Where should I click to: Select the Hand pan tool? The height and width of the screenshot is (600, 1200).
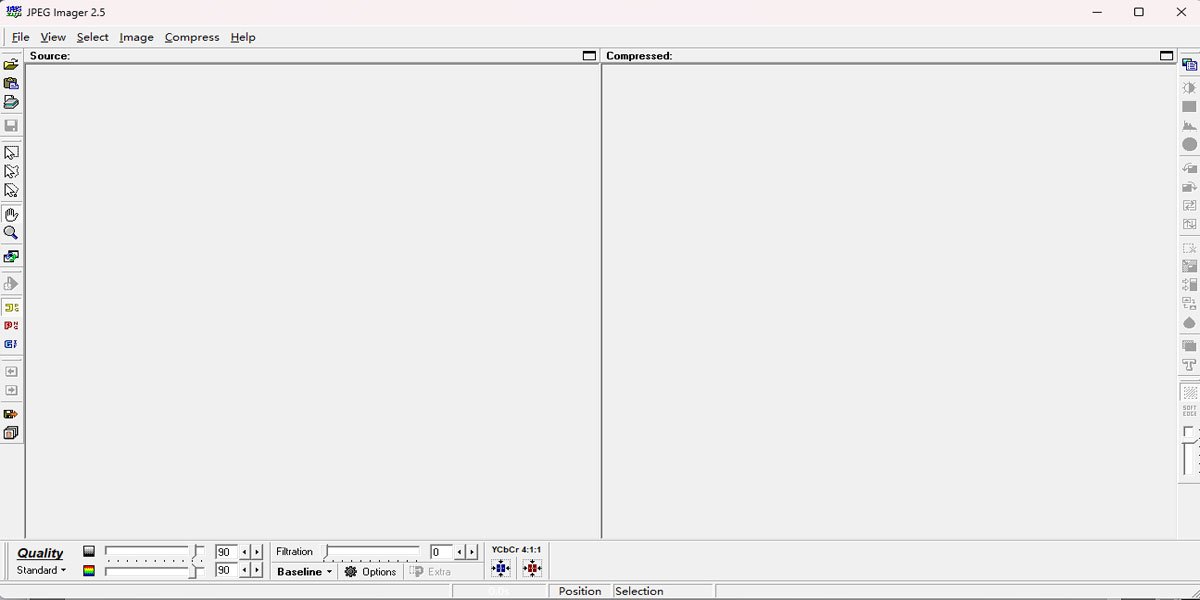pyautogui.click(x=11, y=213)
